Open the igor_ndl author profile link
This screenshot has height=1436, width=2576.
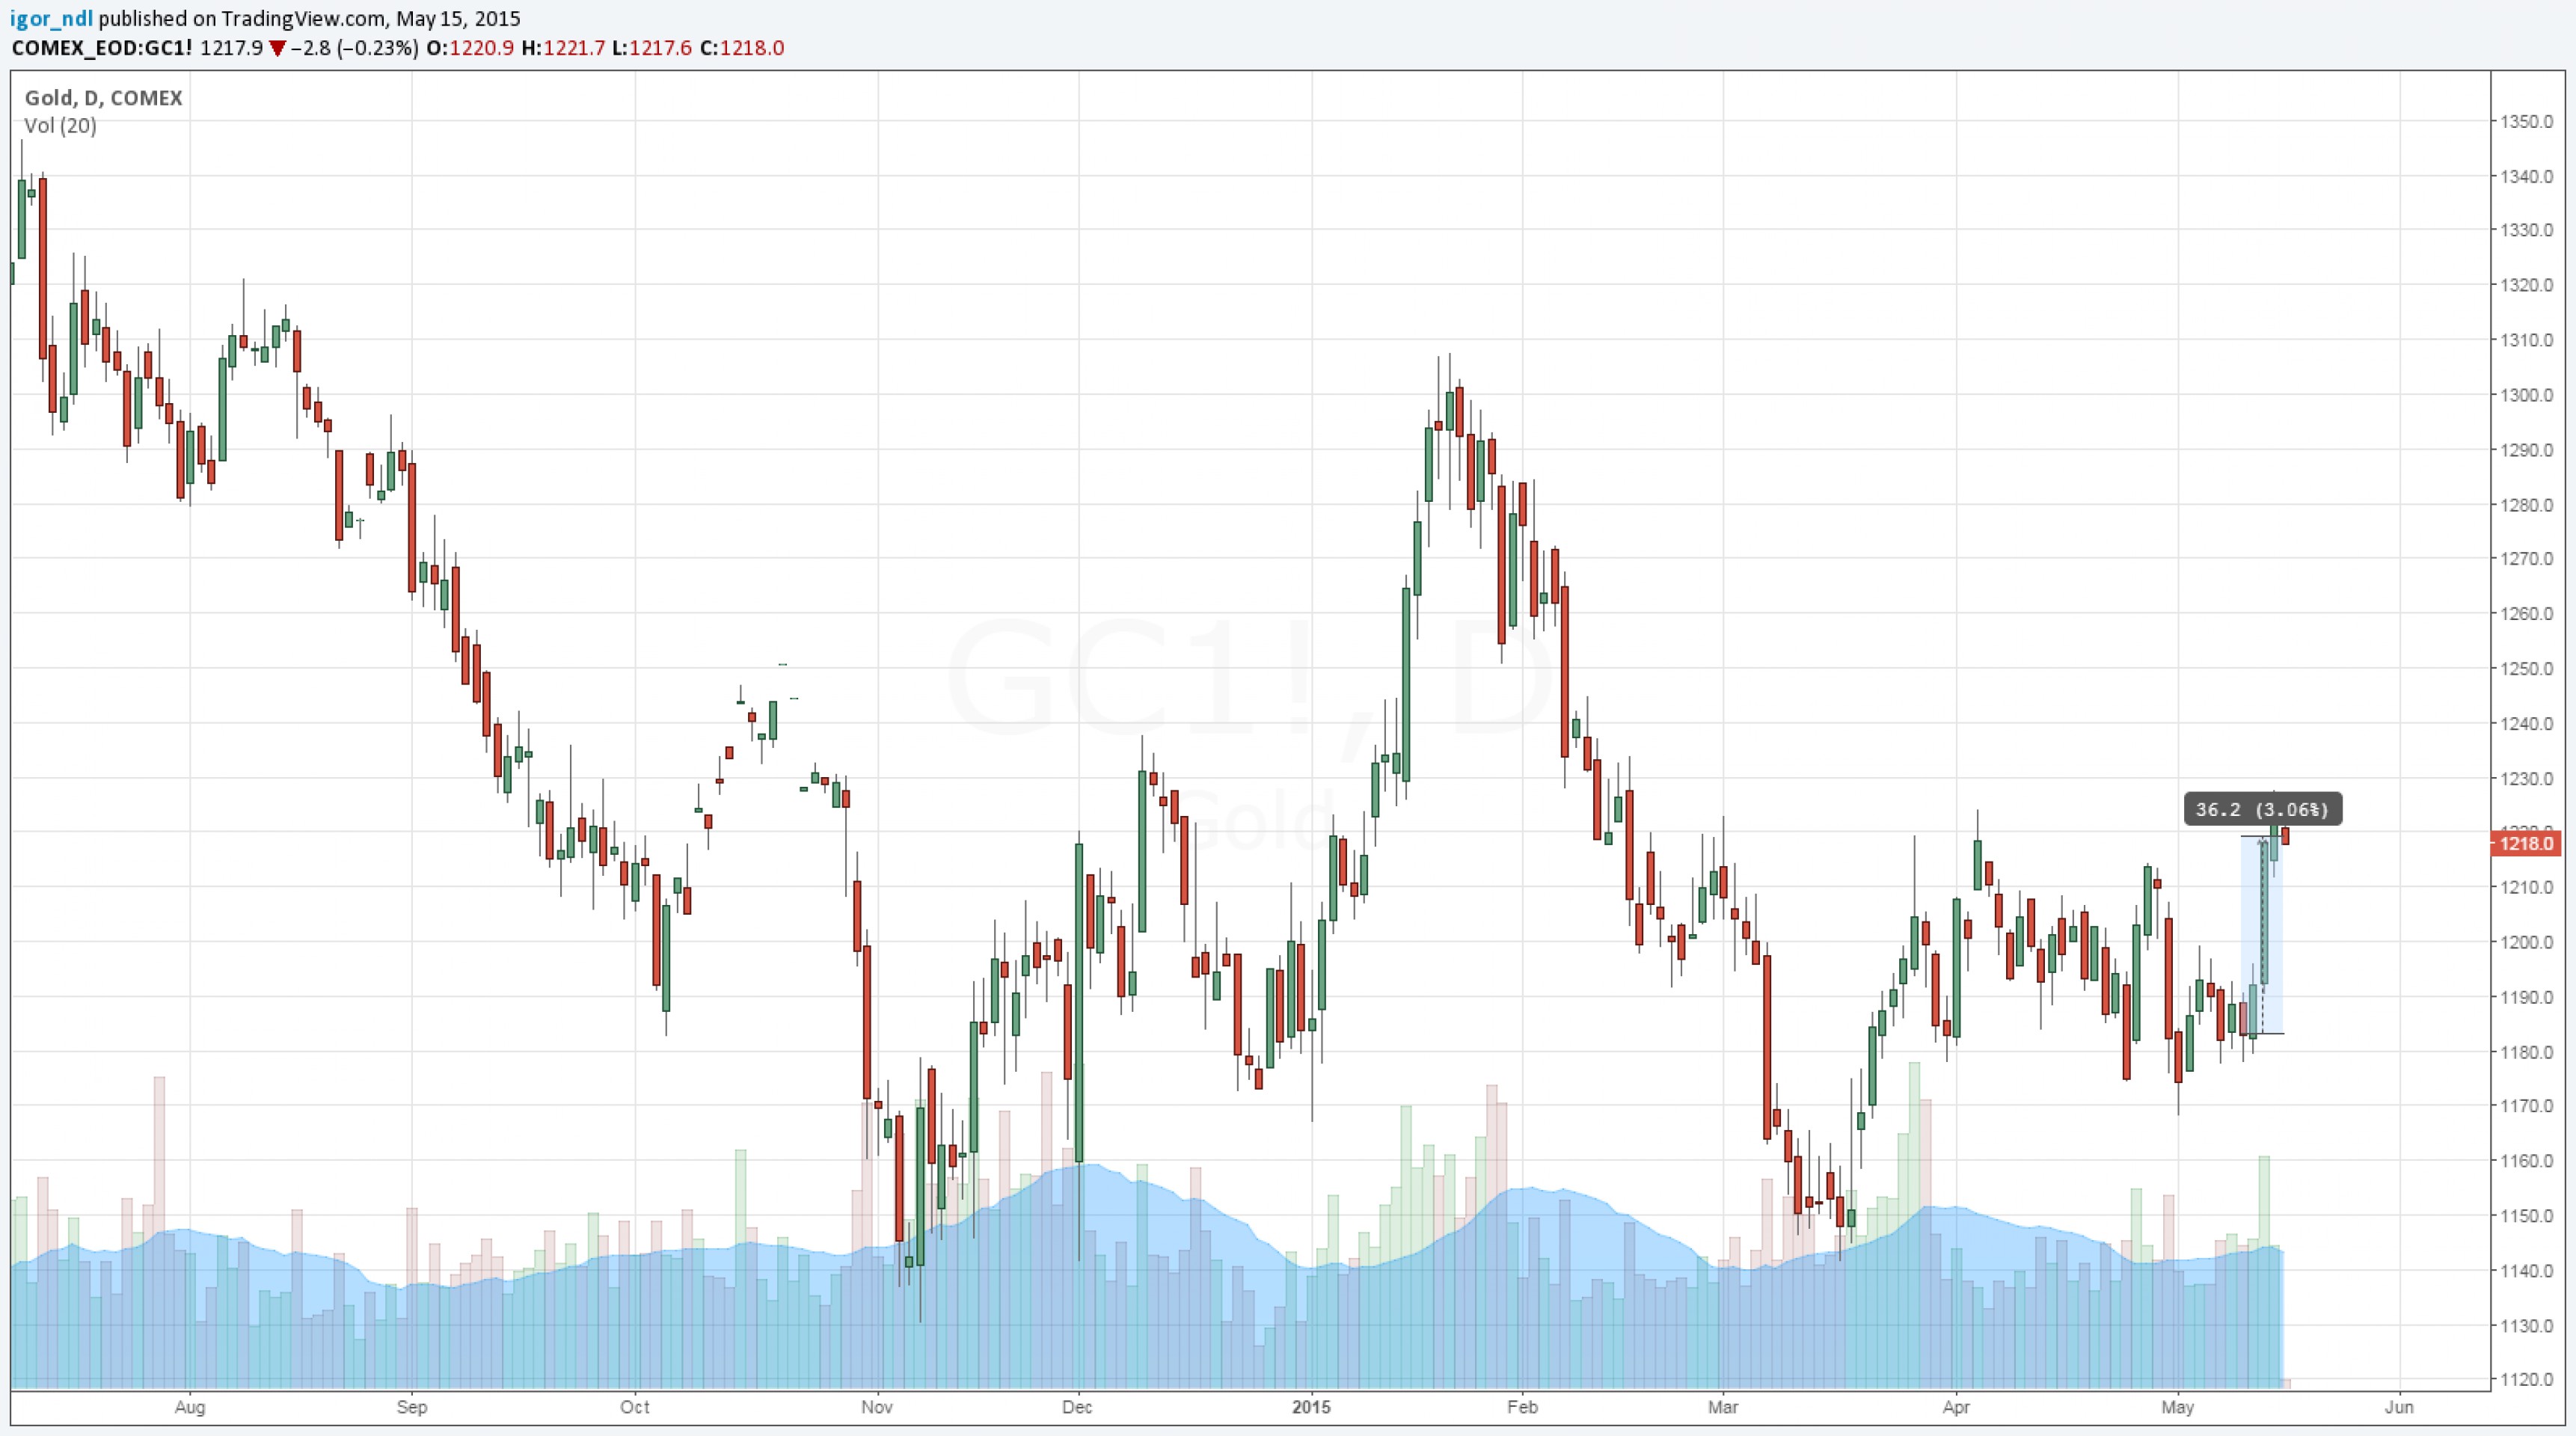[x=51, y=18]
